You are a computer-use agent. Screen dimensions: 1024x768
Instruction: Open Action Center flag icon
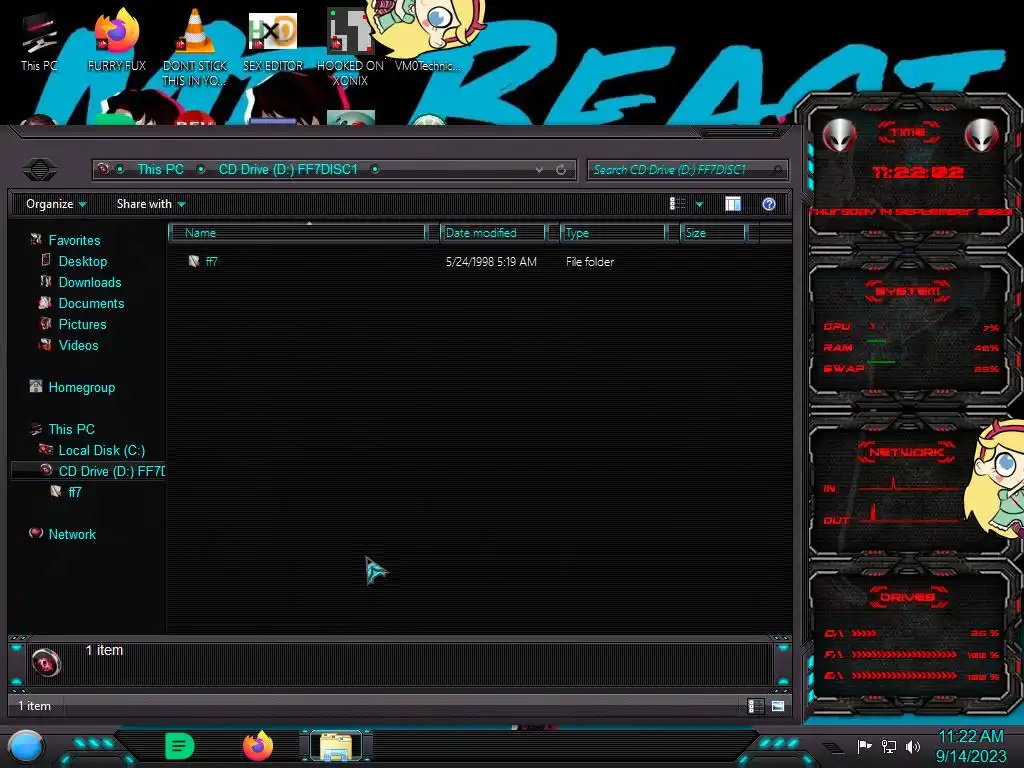pos(865,746)
